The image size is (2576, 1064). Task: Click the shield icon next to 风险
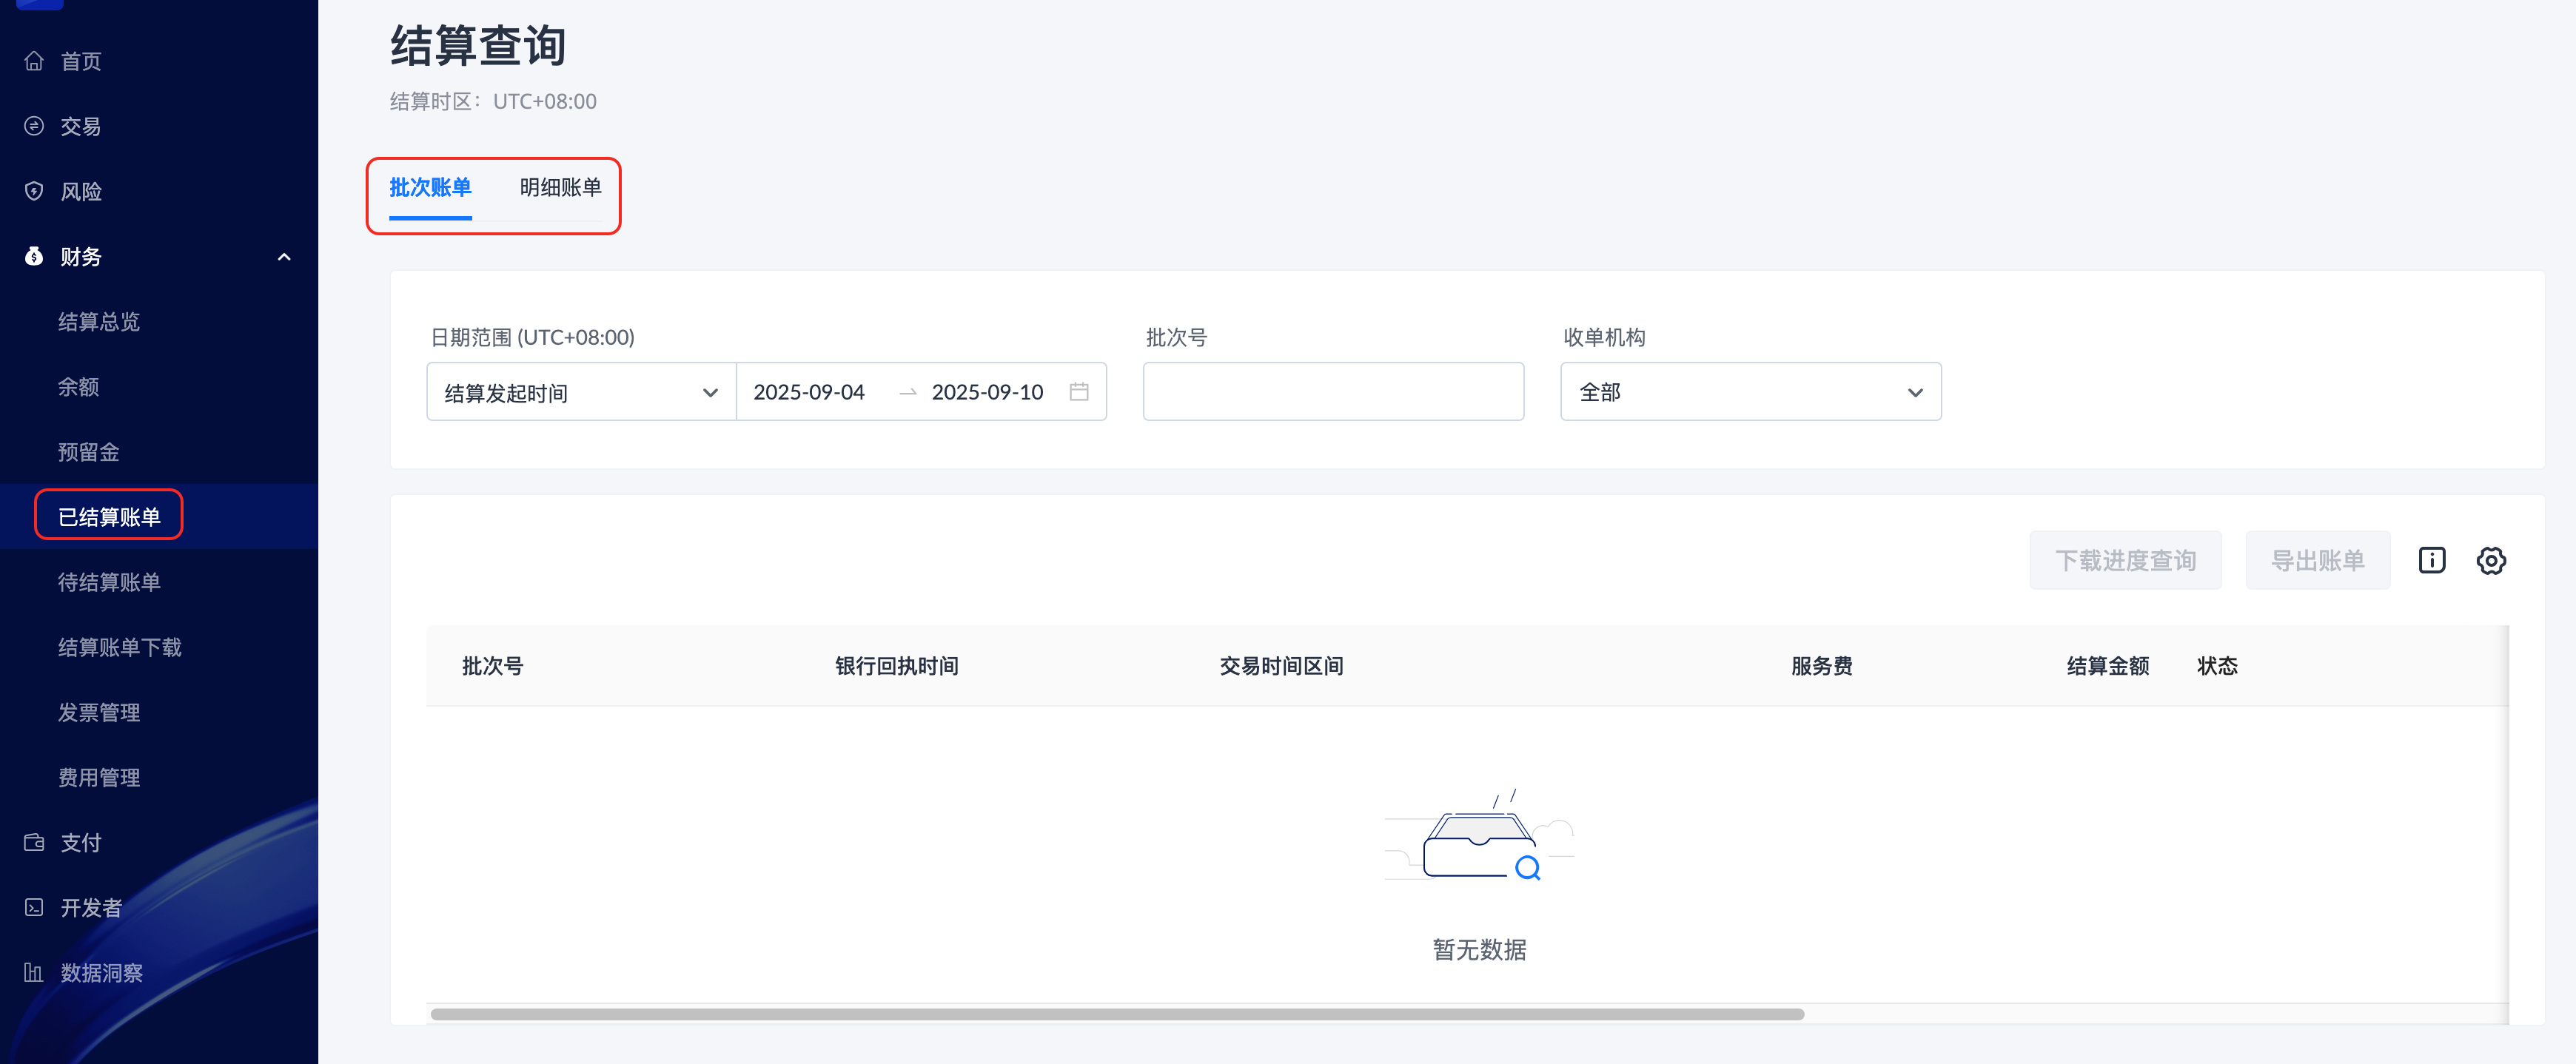click(x=34, y=191)
